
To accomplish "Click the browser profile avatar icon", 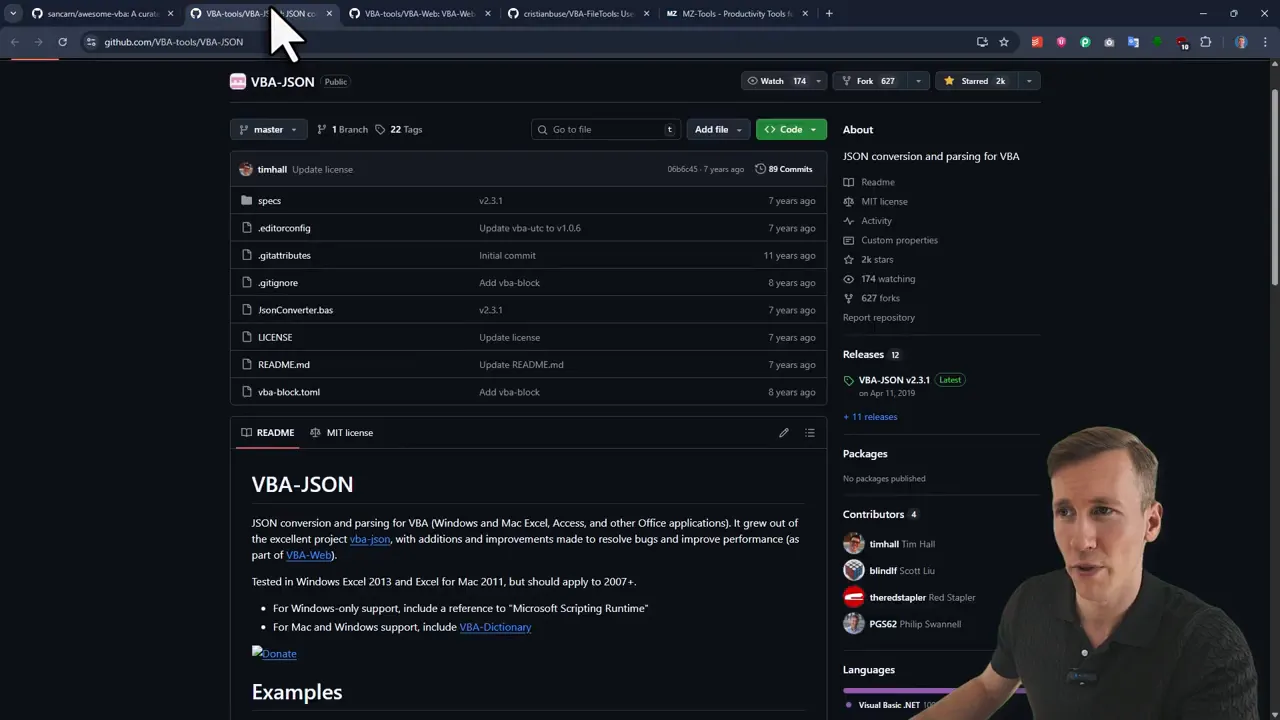I will 1241,42.
